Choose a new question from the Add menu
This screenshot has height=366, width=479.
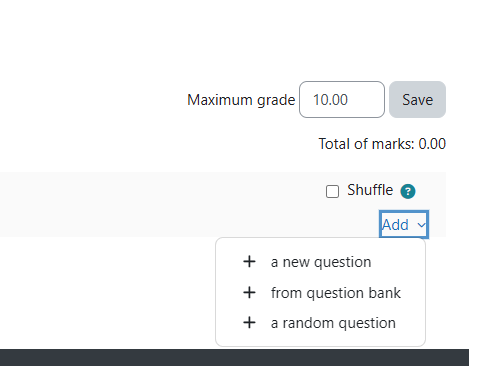[320, 262]
